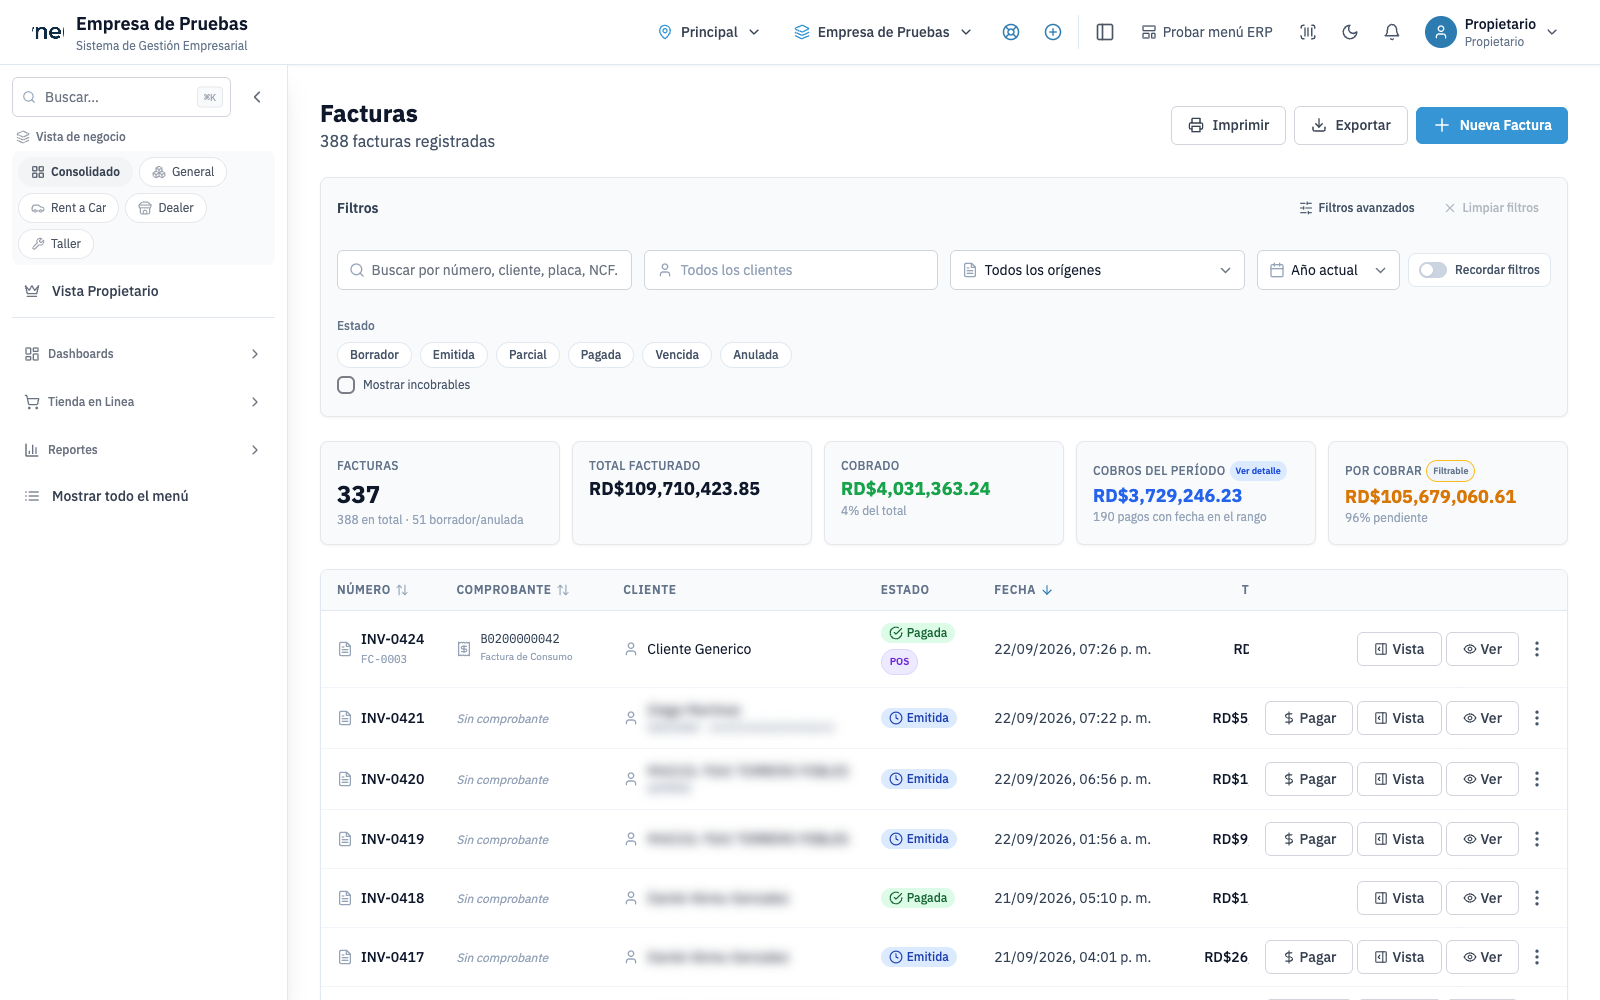Expand the Reportes menu
This screenshot has width=1600, height=1000.
143,450
